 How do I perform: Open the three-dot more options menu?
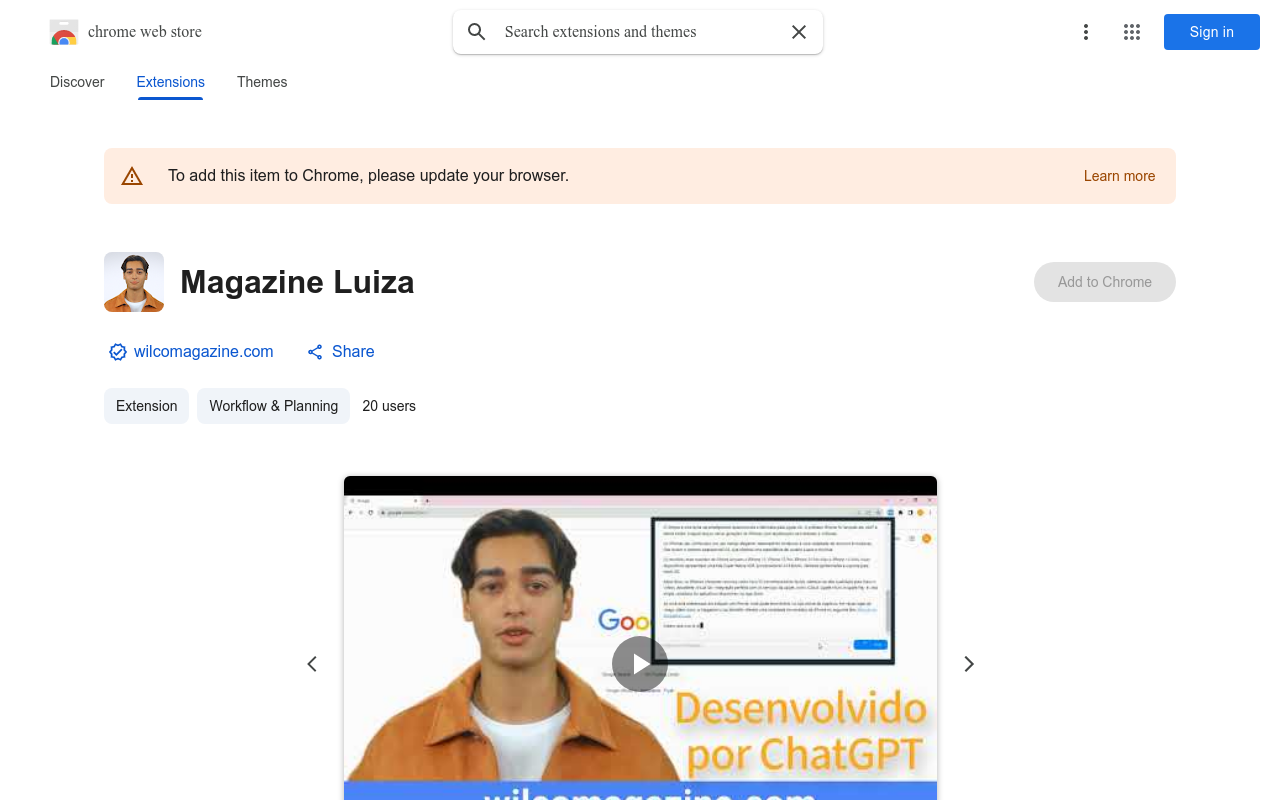tap(1086, 32)
